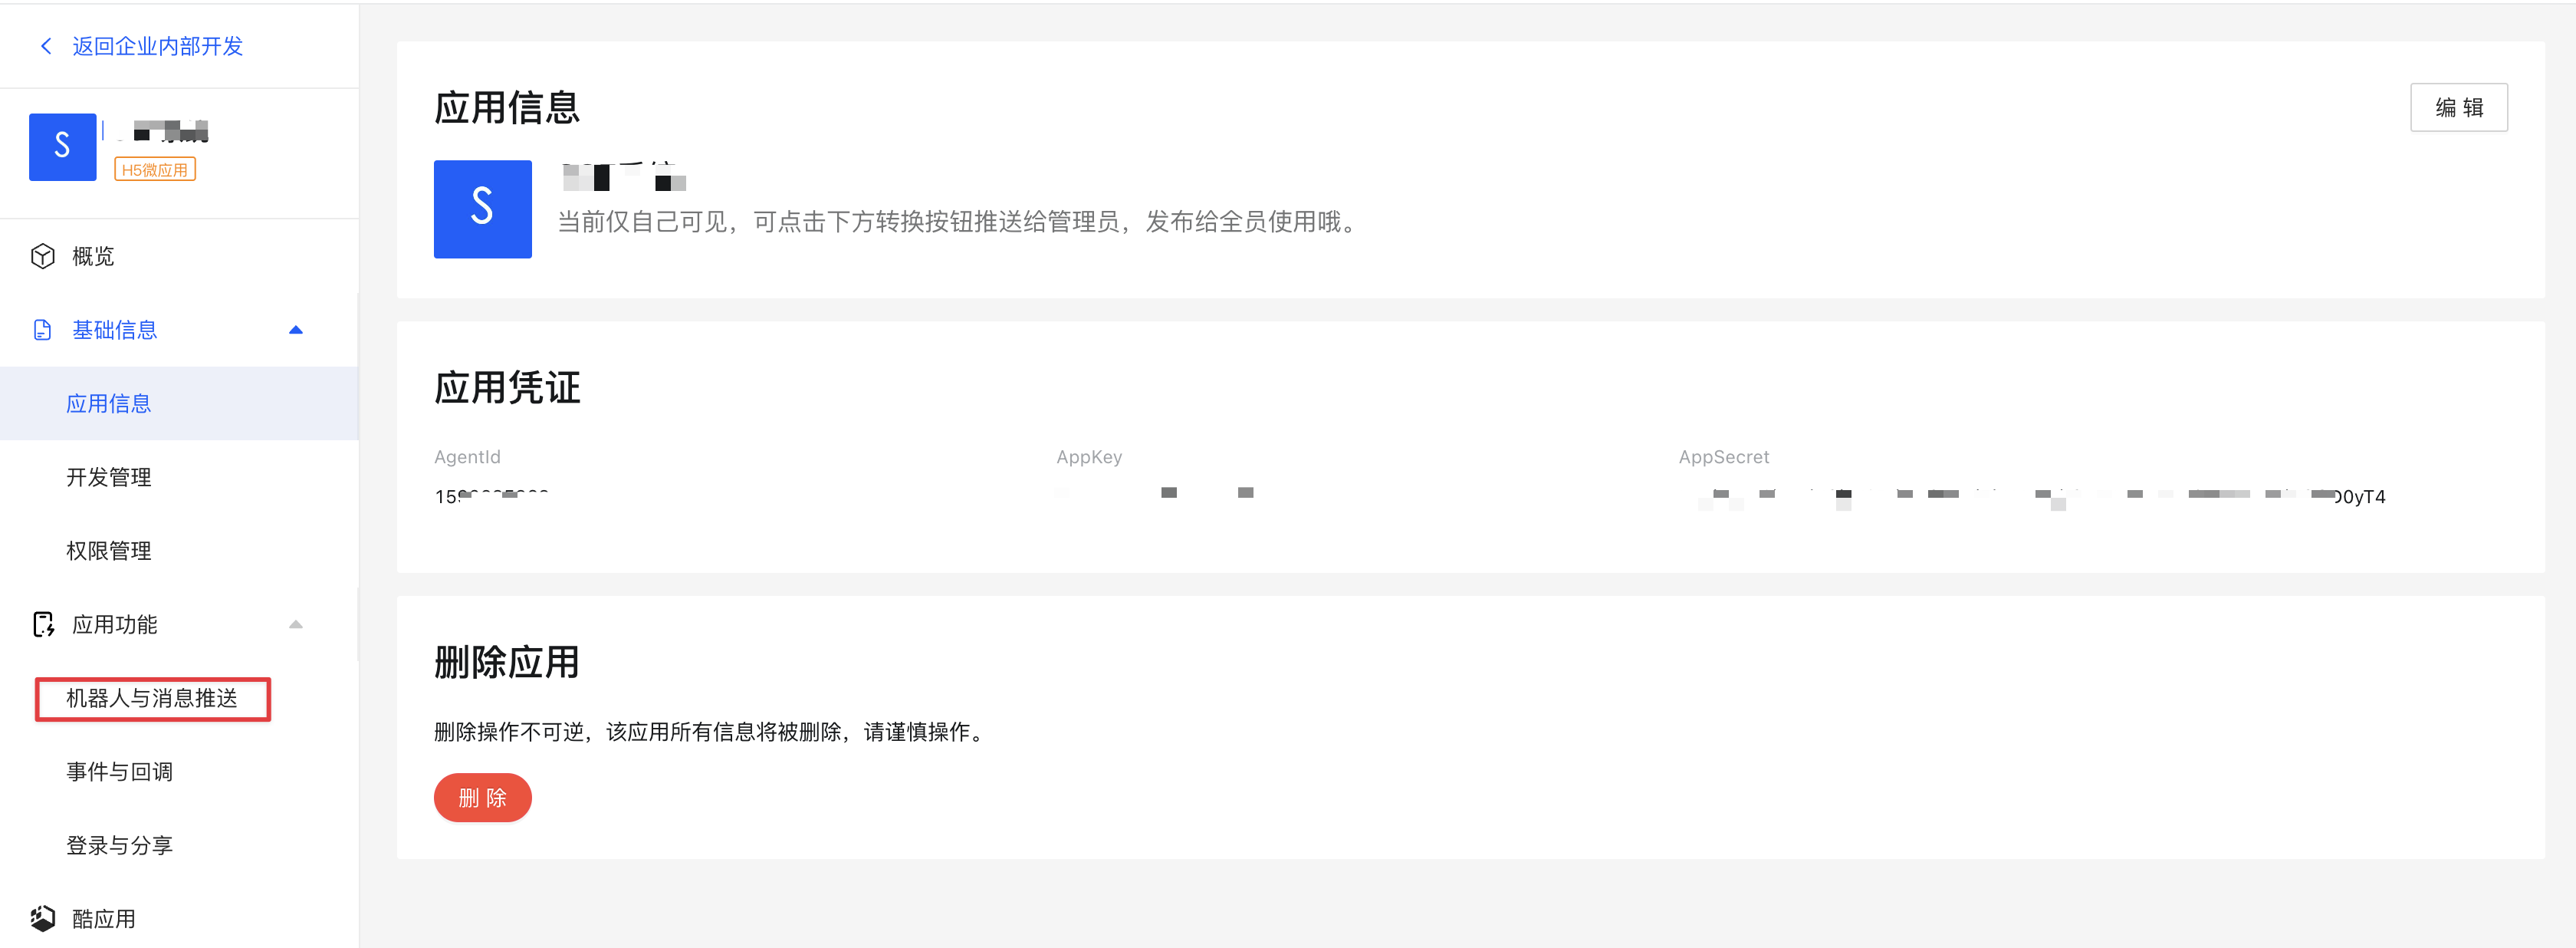Open 事件与回调 settings

point(119,771)
